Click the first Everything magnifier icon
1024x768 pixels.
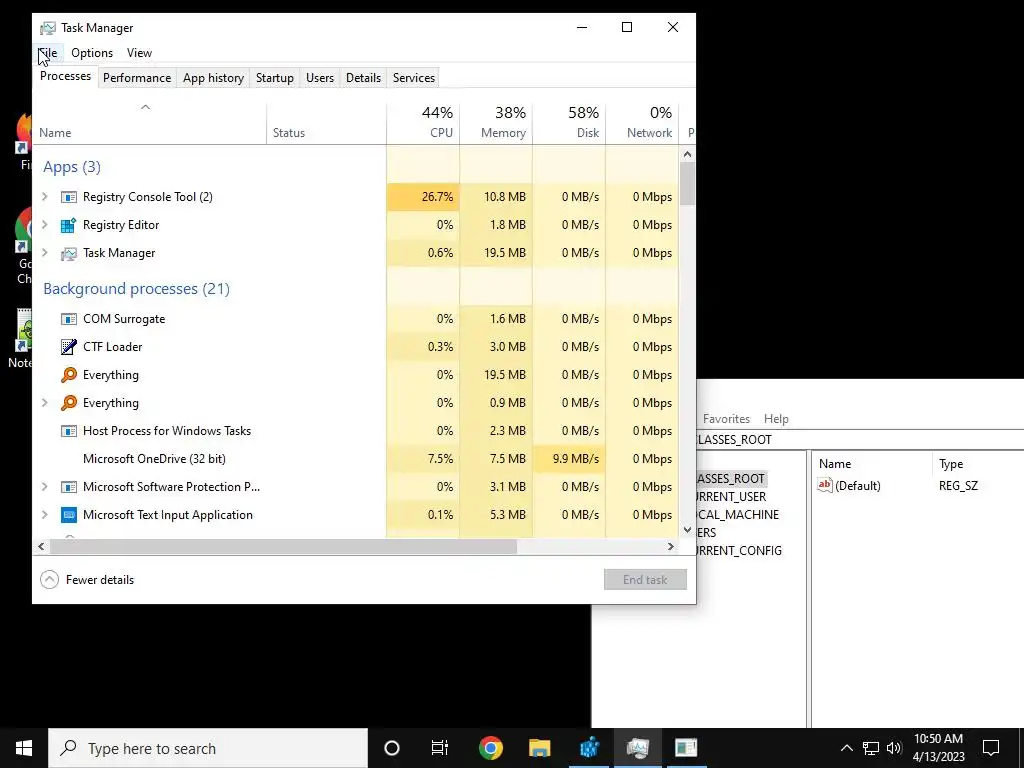pos(69,375)
